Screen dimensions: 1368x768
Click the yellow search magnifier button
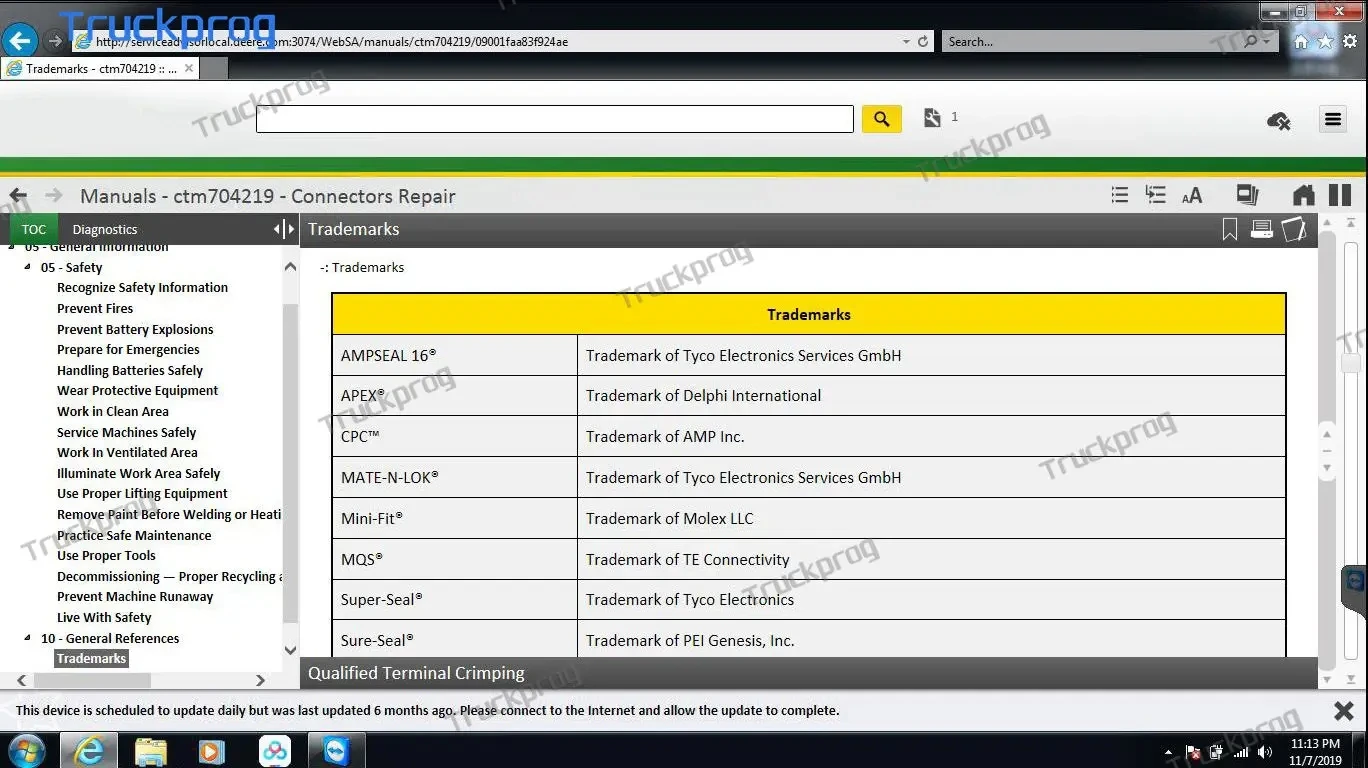pos(881,119)
